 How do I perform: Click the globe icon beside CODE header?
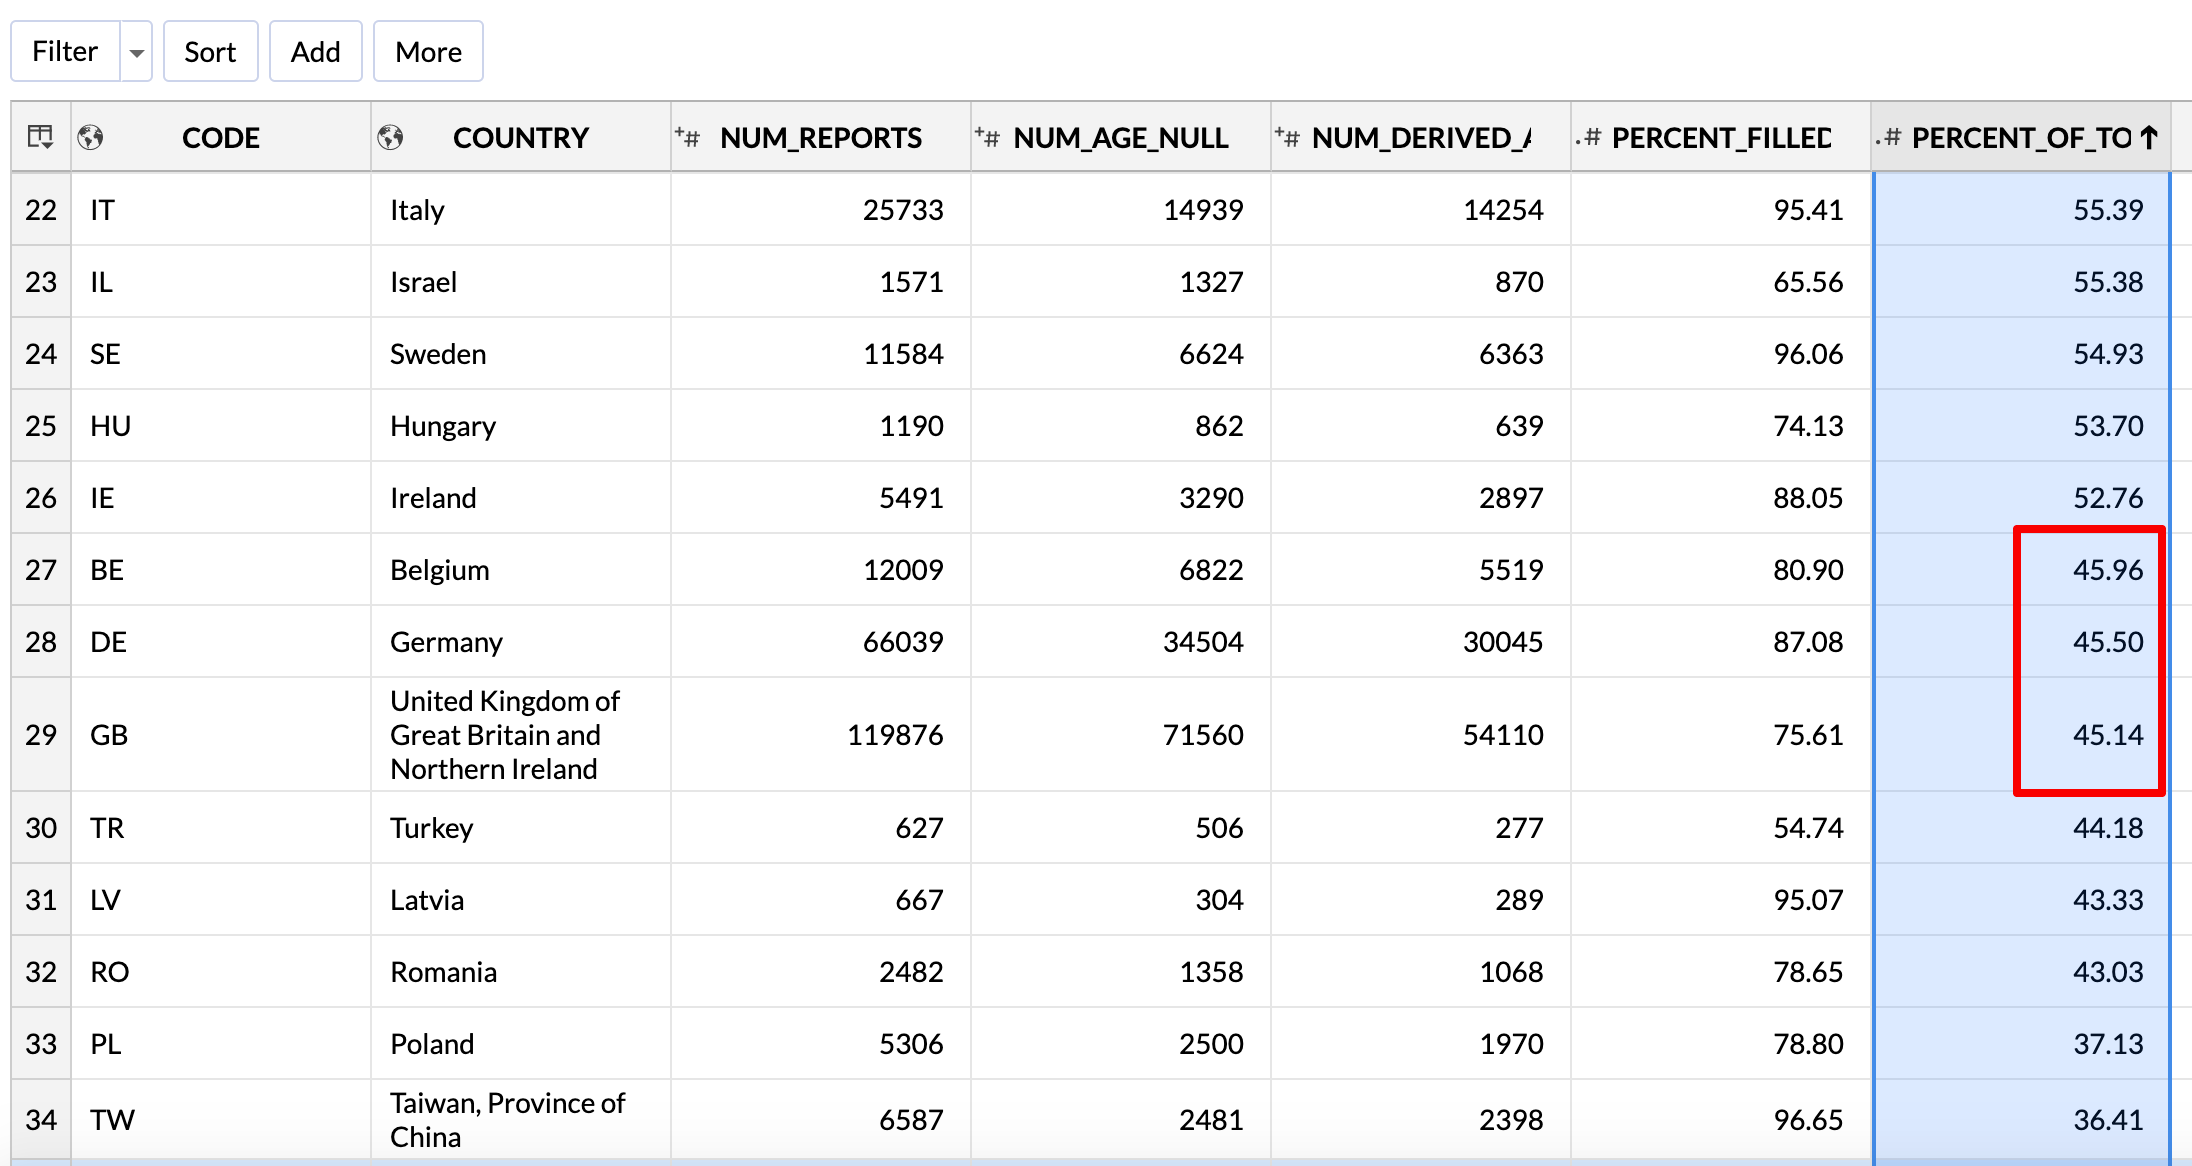click(x=91, y=137)
